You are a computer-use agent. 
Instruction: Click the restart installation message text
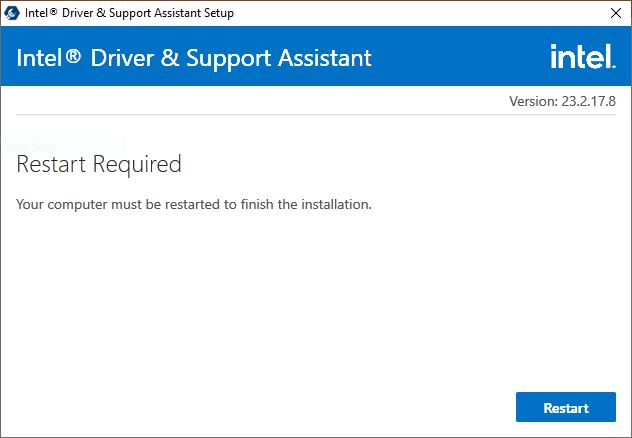point(194,204)
